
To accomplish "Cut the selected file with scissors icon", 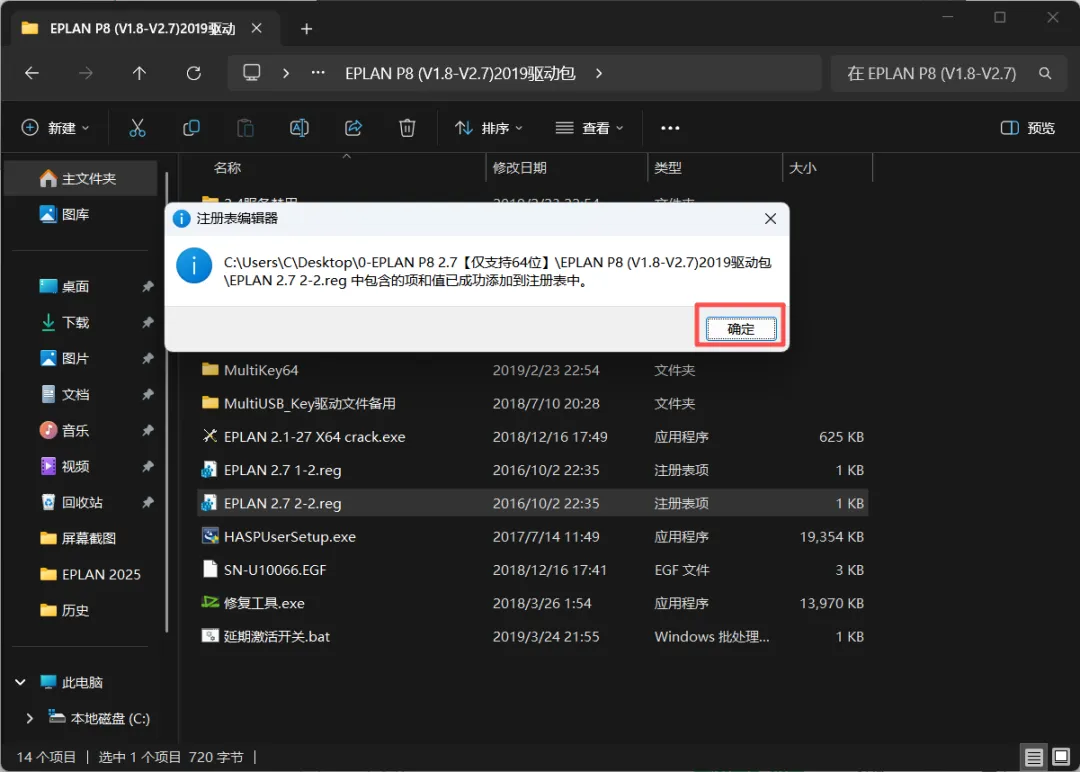I will coord(137,128).
